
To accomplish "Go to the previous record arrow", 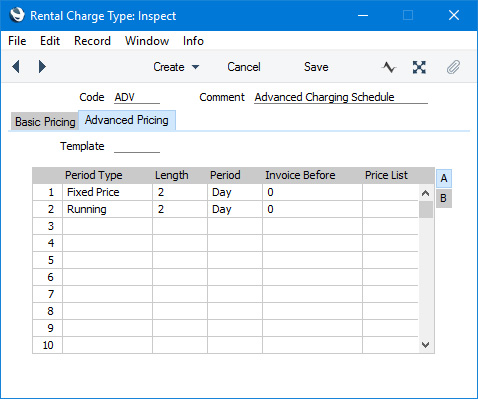I will (16, 67).
